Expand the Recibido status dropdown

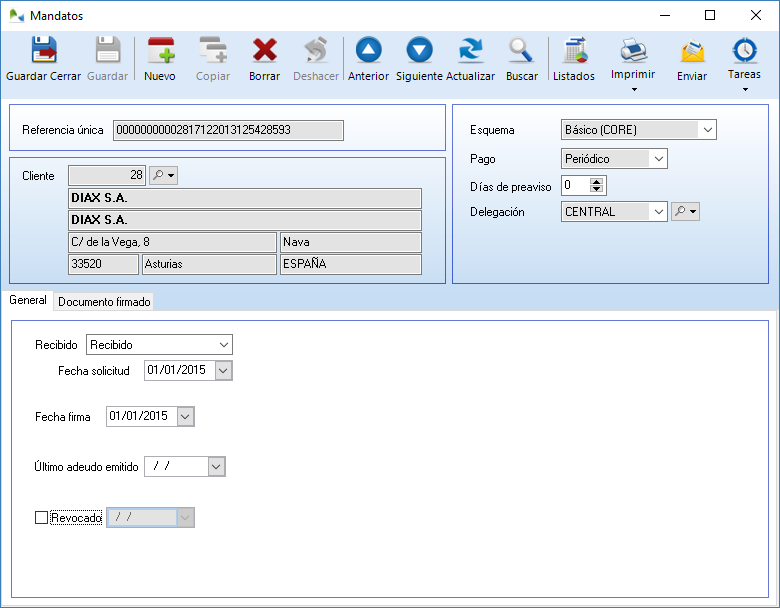point(223,345)
